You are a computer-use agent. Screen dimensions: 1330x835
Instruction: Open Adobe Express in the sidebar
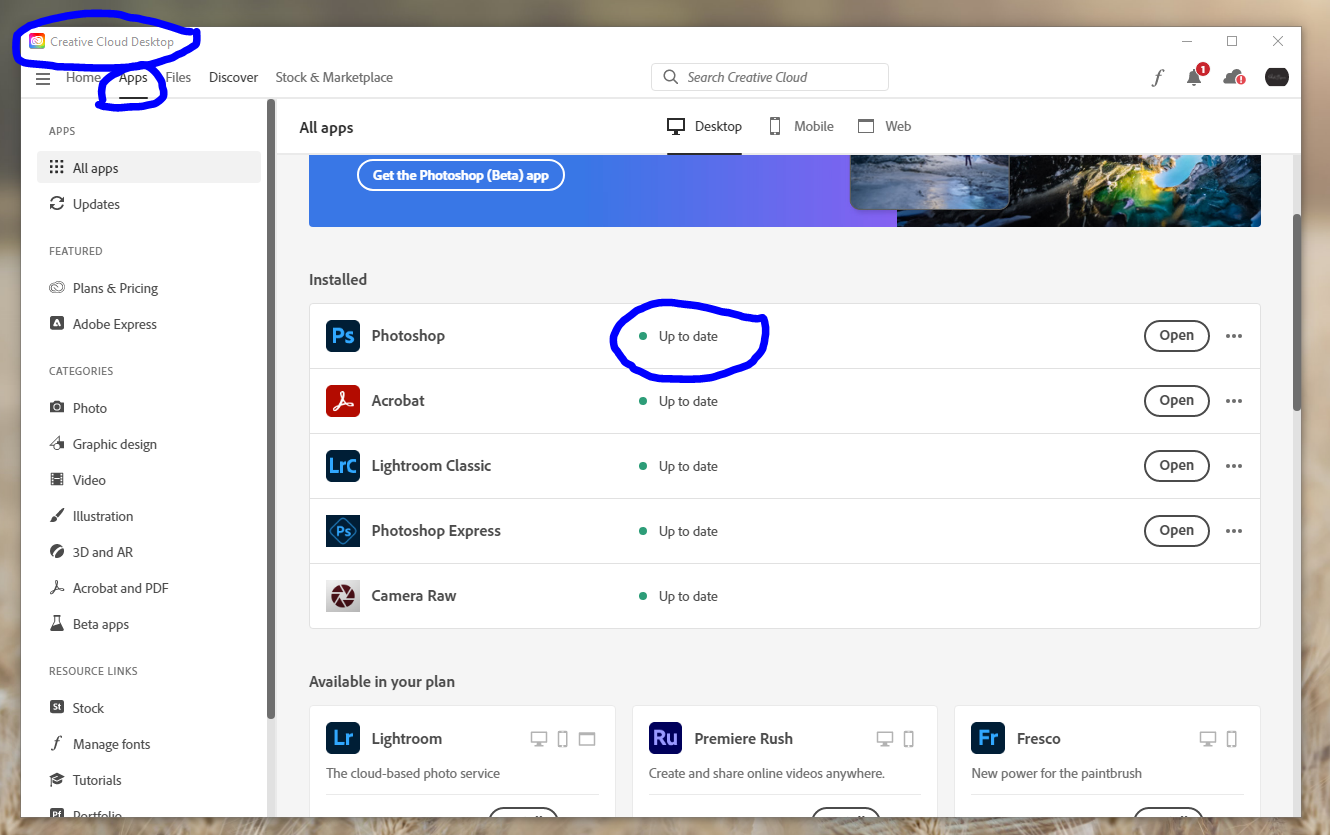[149, 324]
